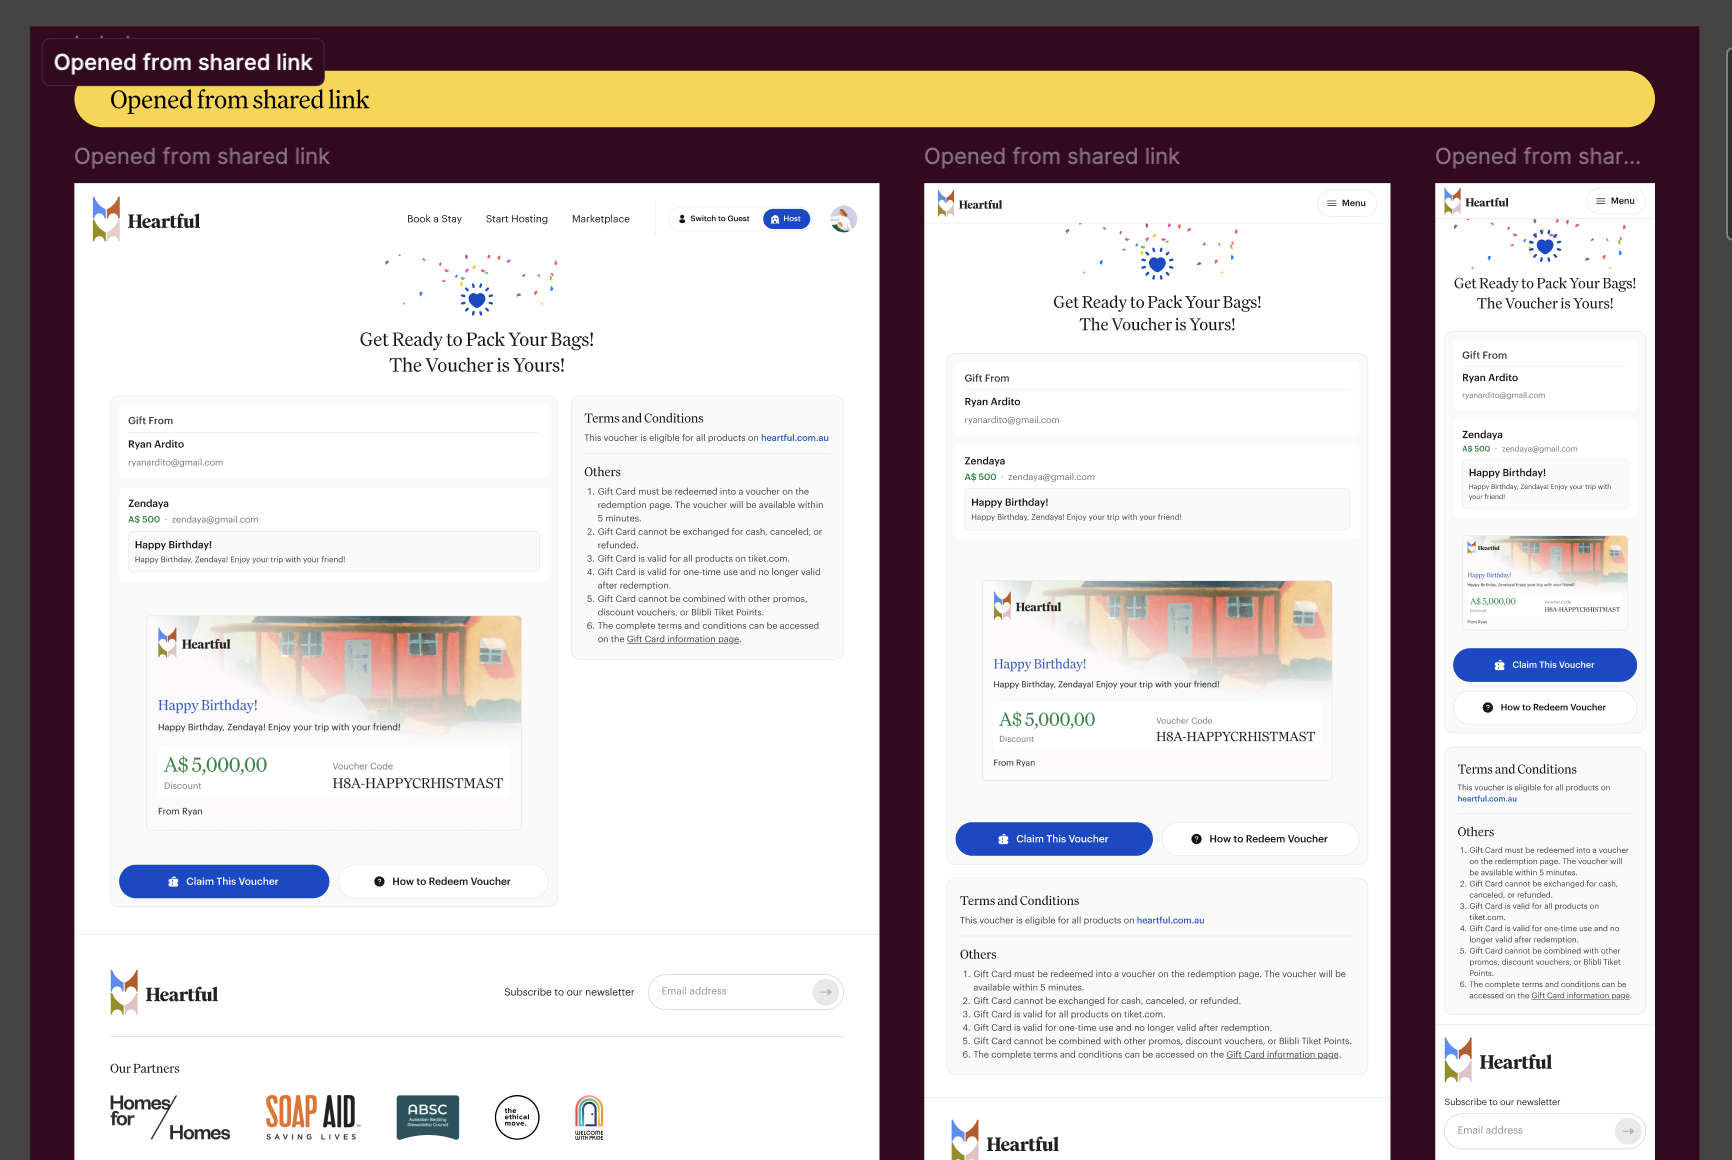Click the Welcome with Pride rainbow logo
The height and width of the screenshot is (1160, 1732).
tap(589, 1117)
